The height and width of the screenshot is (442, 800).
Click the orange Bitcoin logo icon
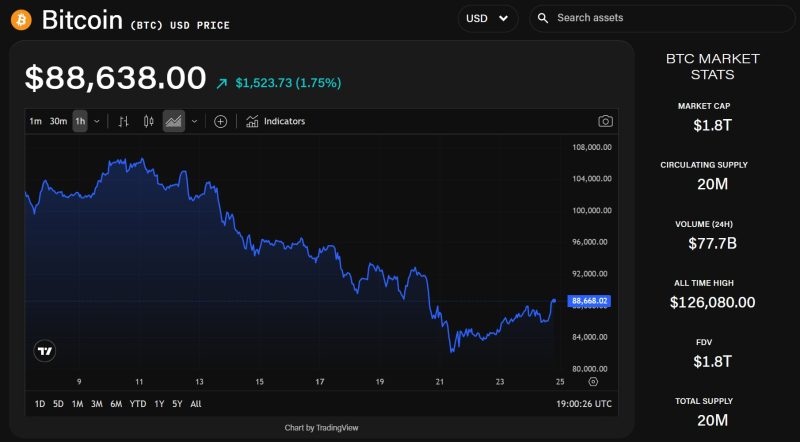point(21,19)
